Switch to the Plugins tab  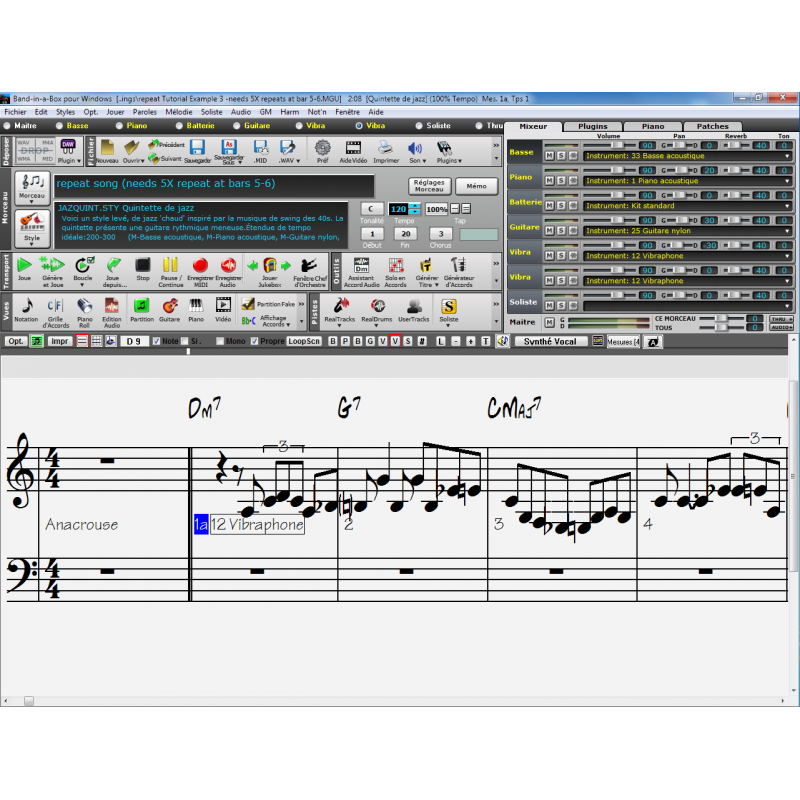coord(592,127)
